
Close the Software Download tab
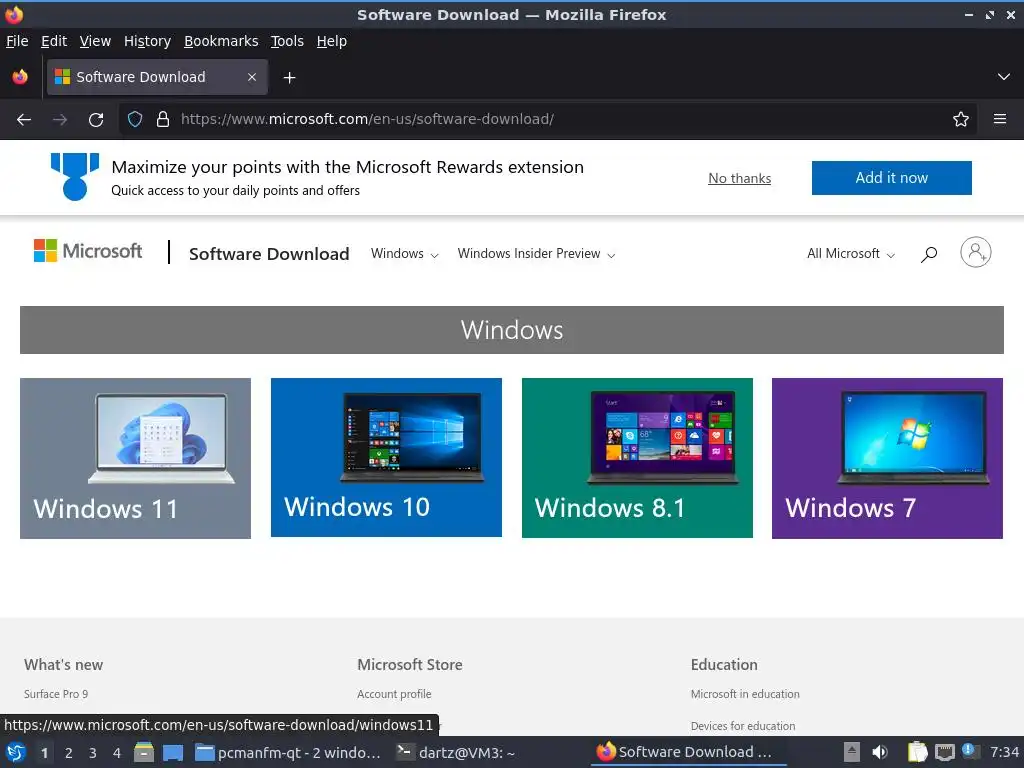point(252,77)
